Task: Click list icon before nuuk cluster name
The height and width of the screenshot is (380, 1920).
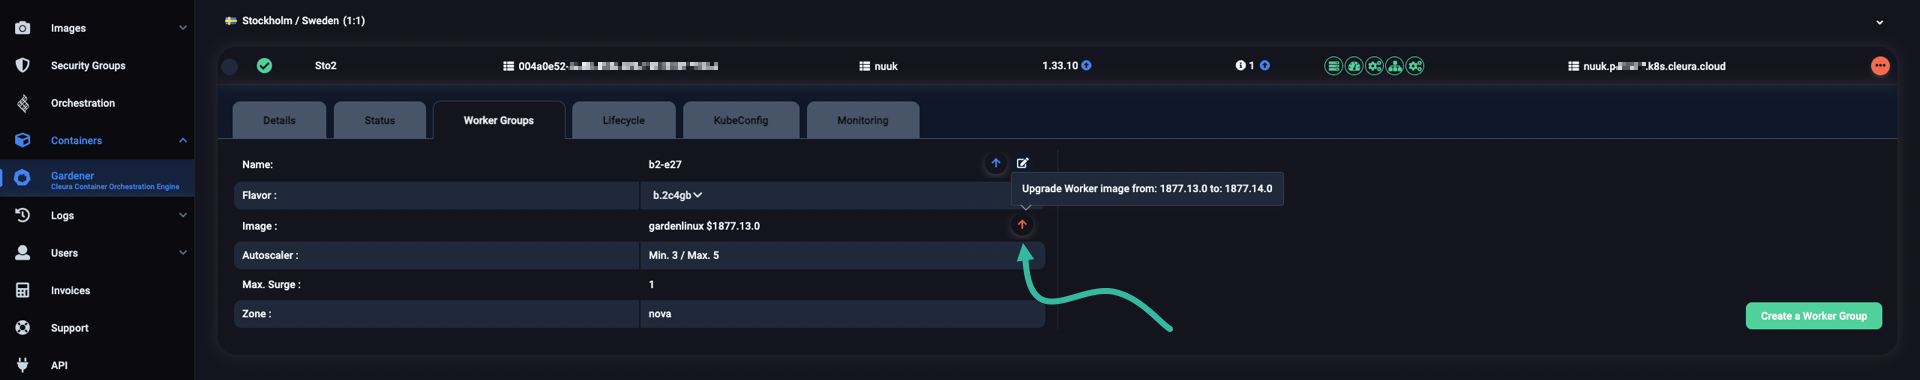Action: [x=864, y=66]
